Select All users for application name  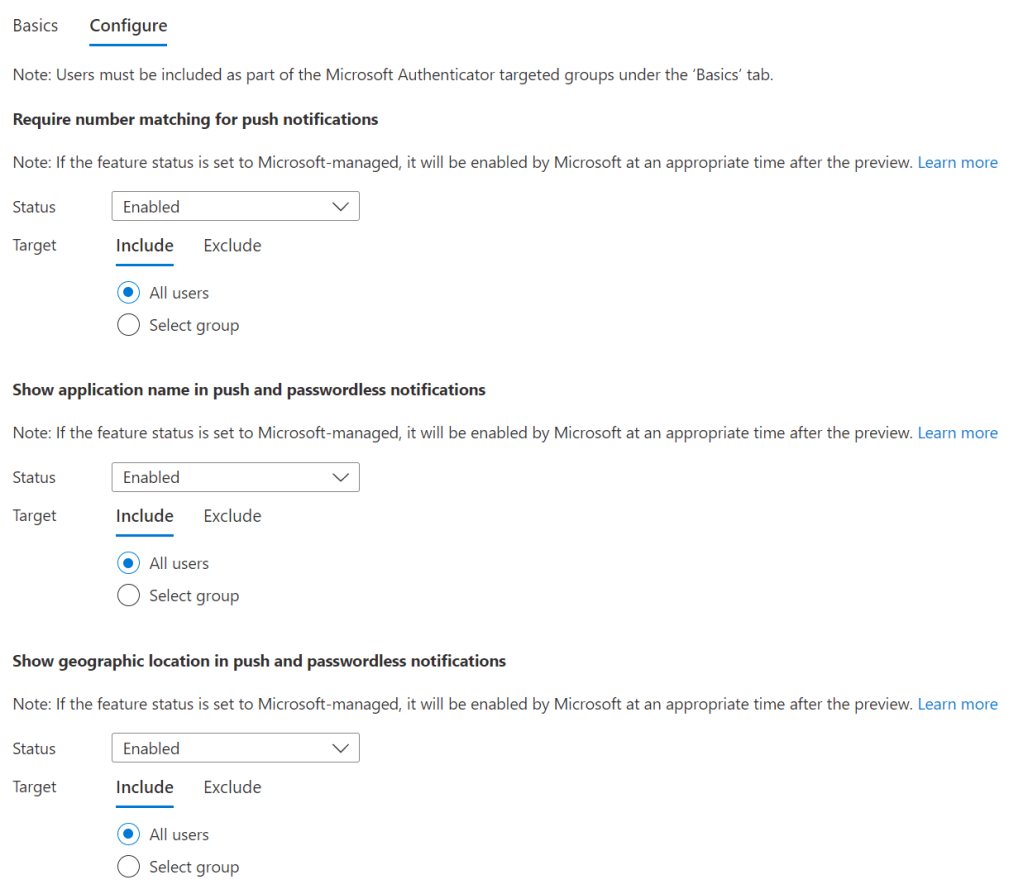128,564
